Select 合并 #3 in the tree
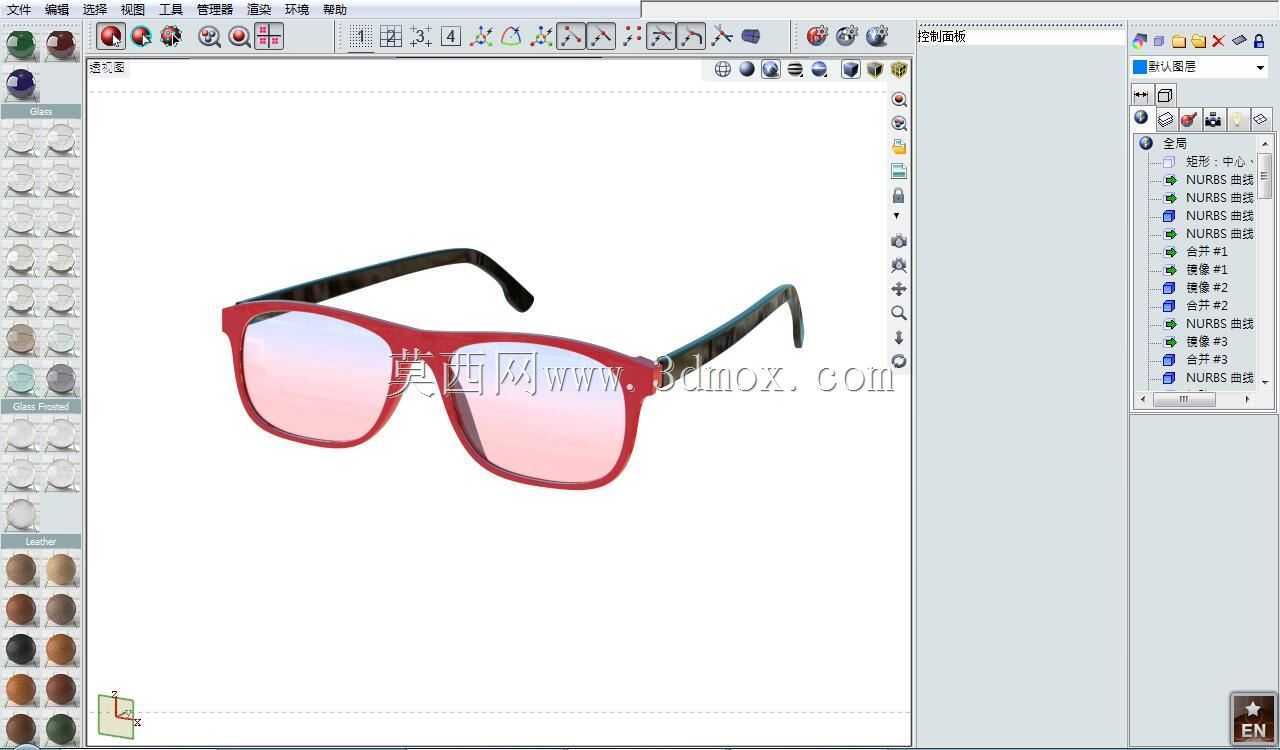Image resolution: width=1280 pixels, height=750 pixels. pos(1206,359)
